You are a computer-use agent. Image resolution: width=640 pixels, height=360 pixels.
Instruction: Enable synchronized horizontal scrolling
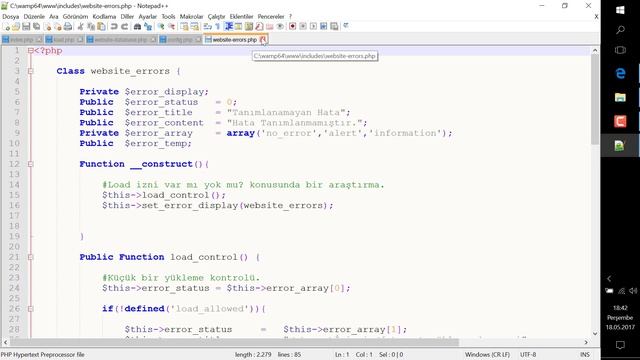coord(195,27)
